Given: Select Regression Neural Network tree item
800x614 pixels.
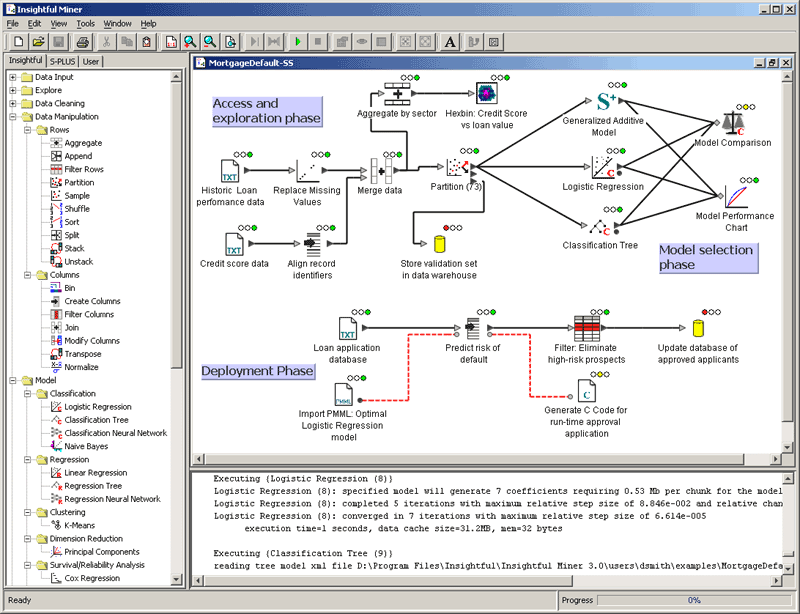Looking at the screenshot, I should [112, 499].
